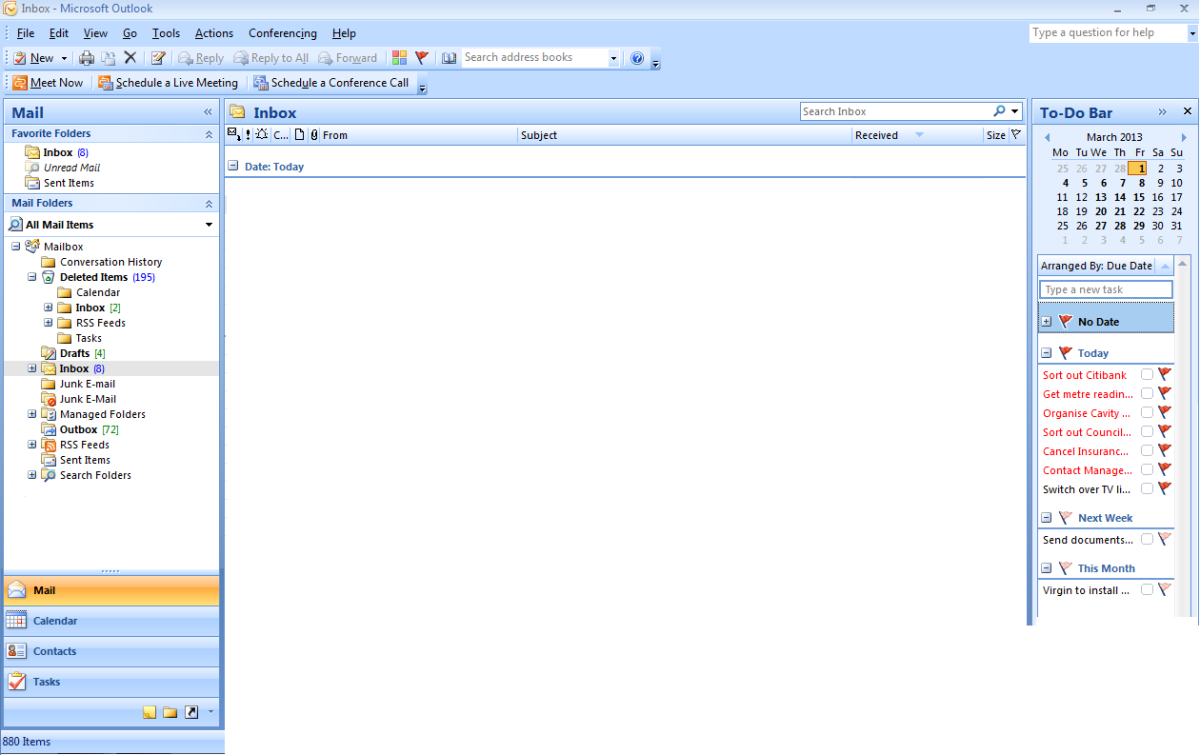This screenshot has width=1200, height=755.
Task: Toggle the flag on Cancel Insurance task
Action: [1163, 451]
